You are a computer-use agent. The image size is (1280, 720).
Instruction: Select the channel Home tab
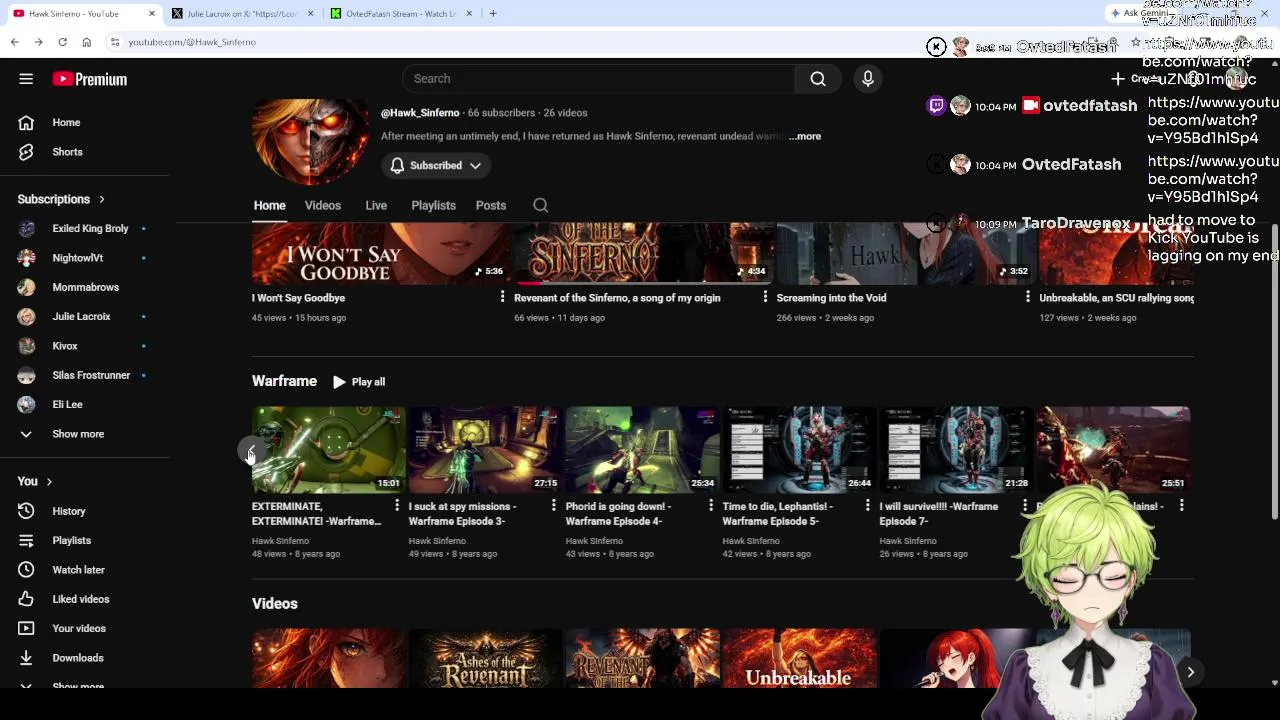pyautogui.click(x=269, y=205)
